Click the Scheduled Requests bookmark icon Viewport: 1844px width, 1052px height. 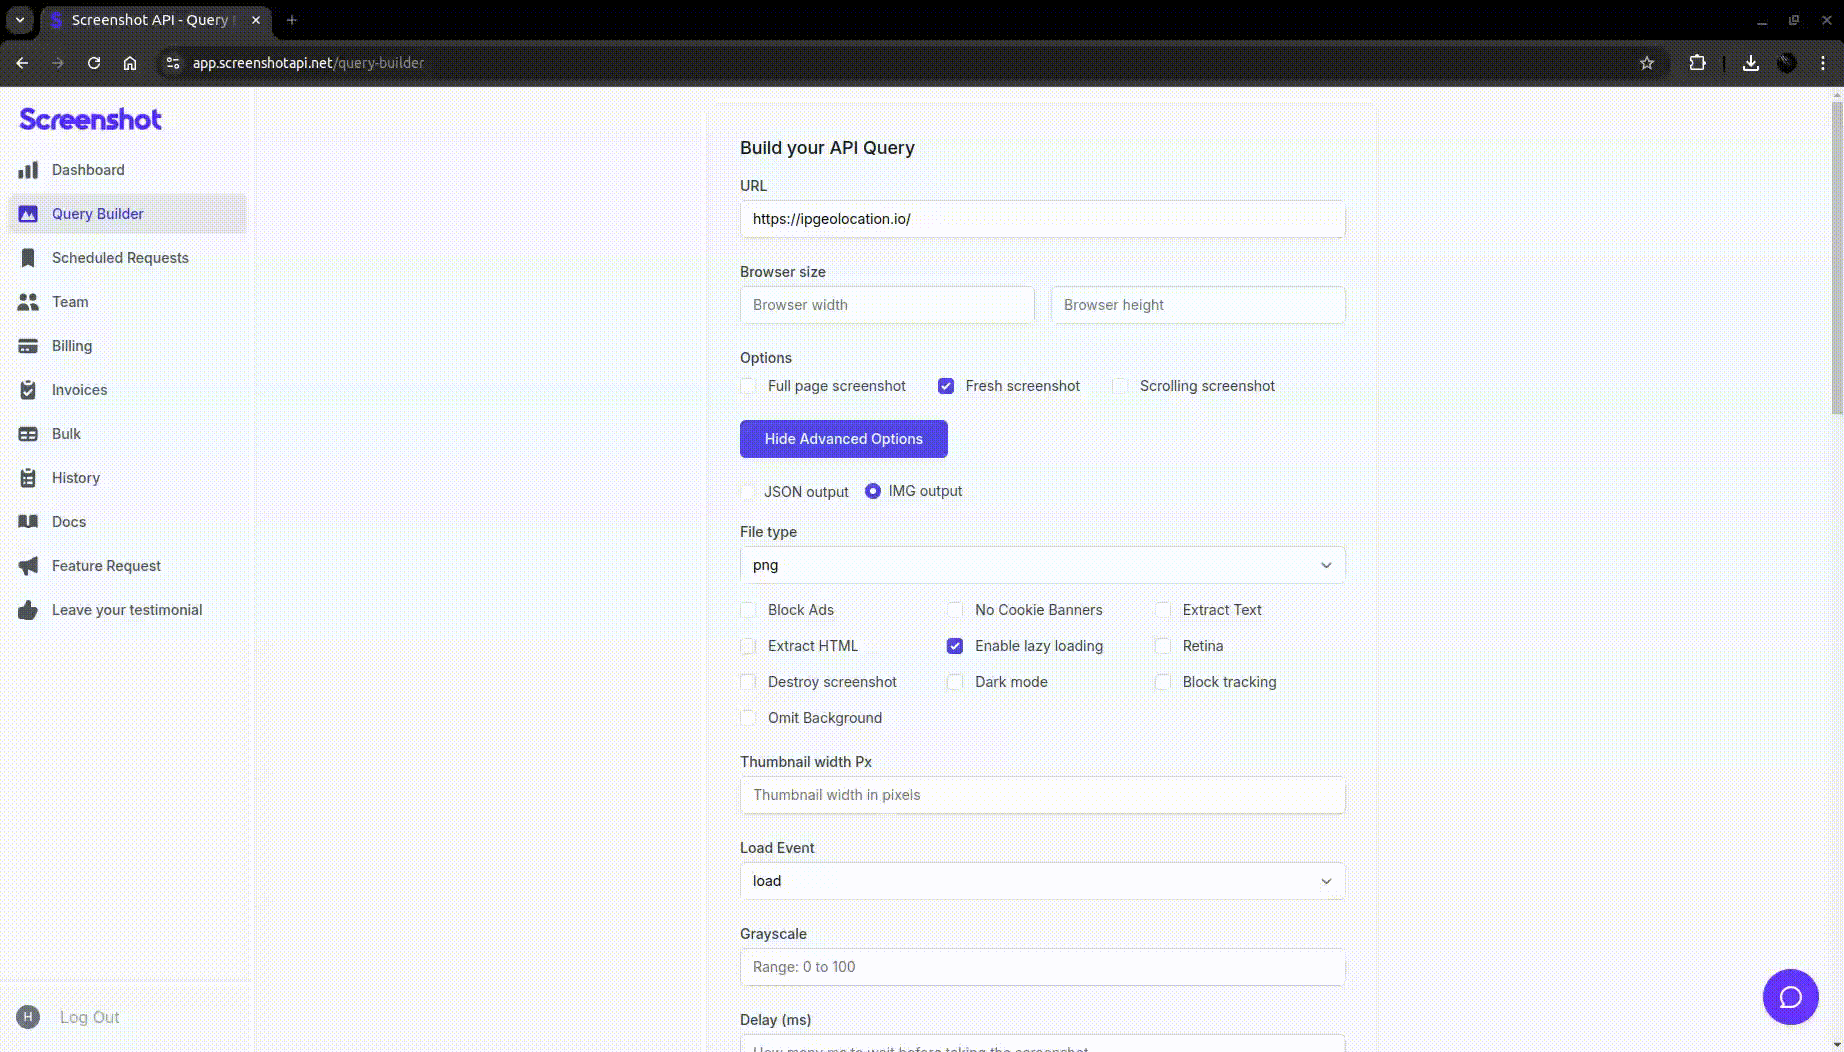coord(28,258)
